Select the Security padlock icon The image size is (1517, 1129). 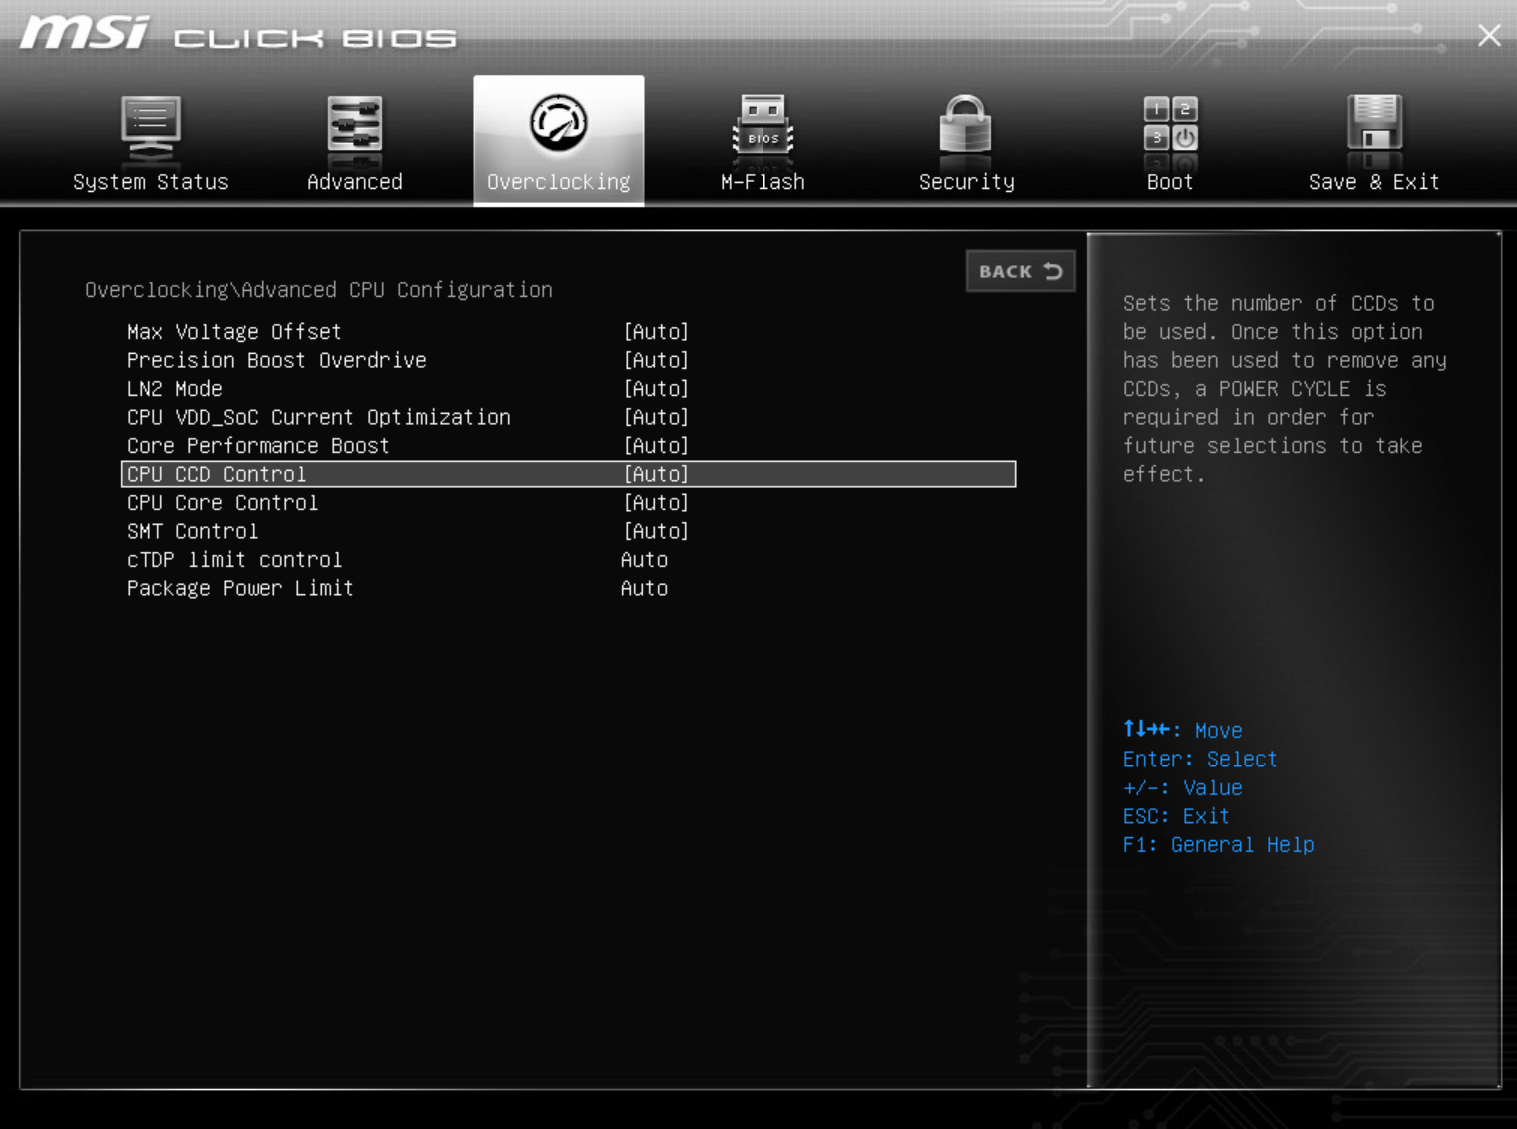[x=964, y=128]
